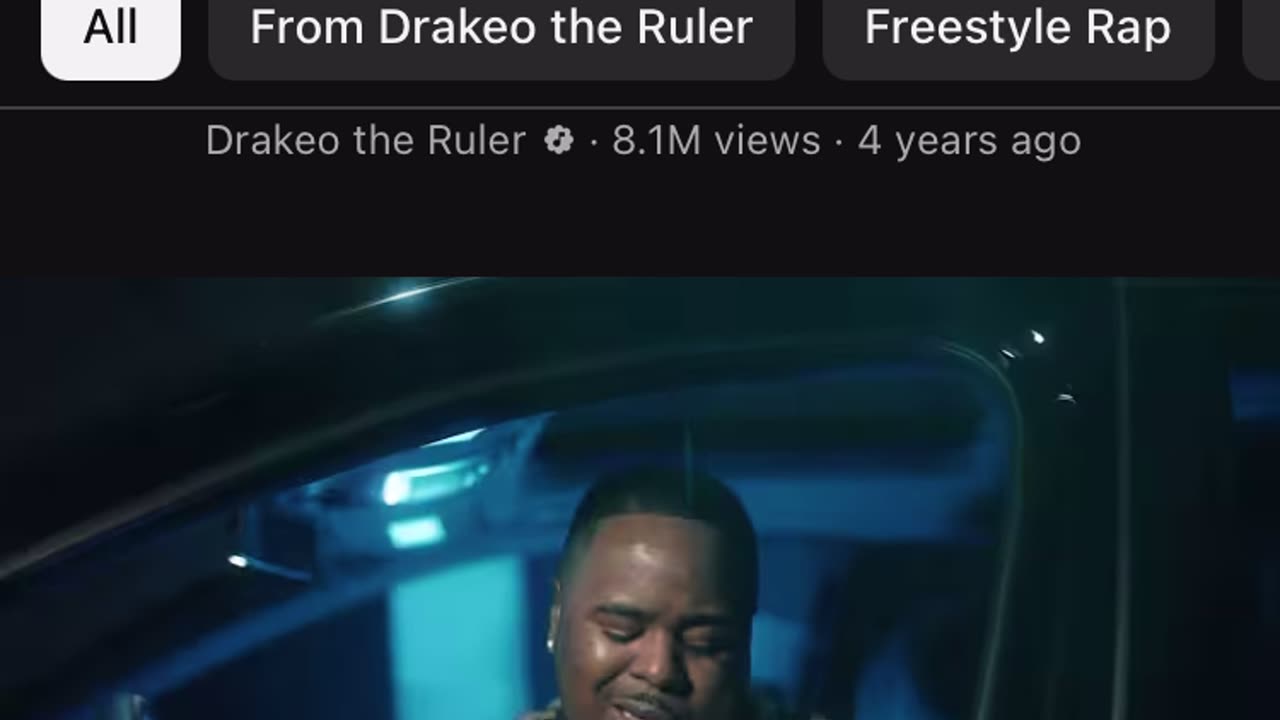The height and width of the screenshot is (720, 1280).
Task: Open the Drakeo the Ruler channel name
Action: 365,141
